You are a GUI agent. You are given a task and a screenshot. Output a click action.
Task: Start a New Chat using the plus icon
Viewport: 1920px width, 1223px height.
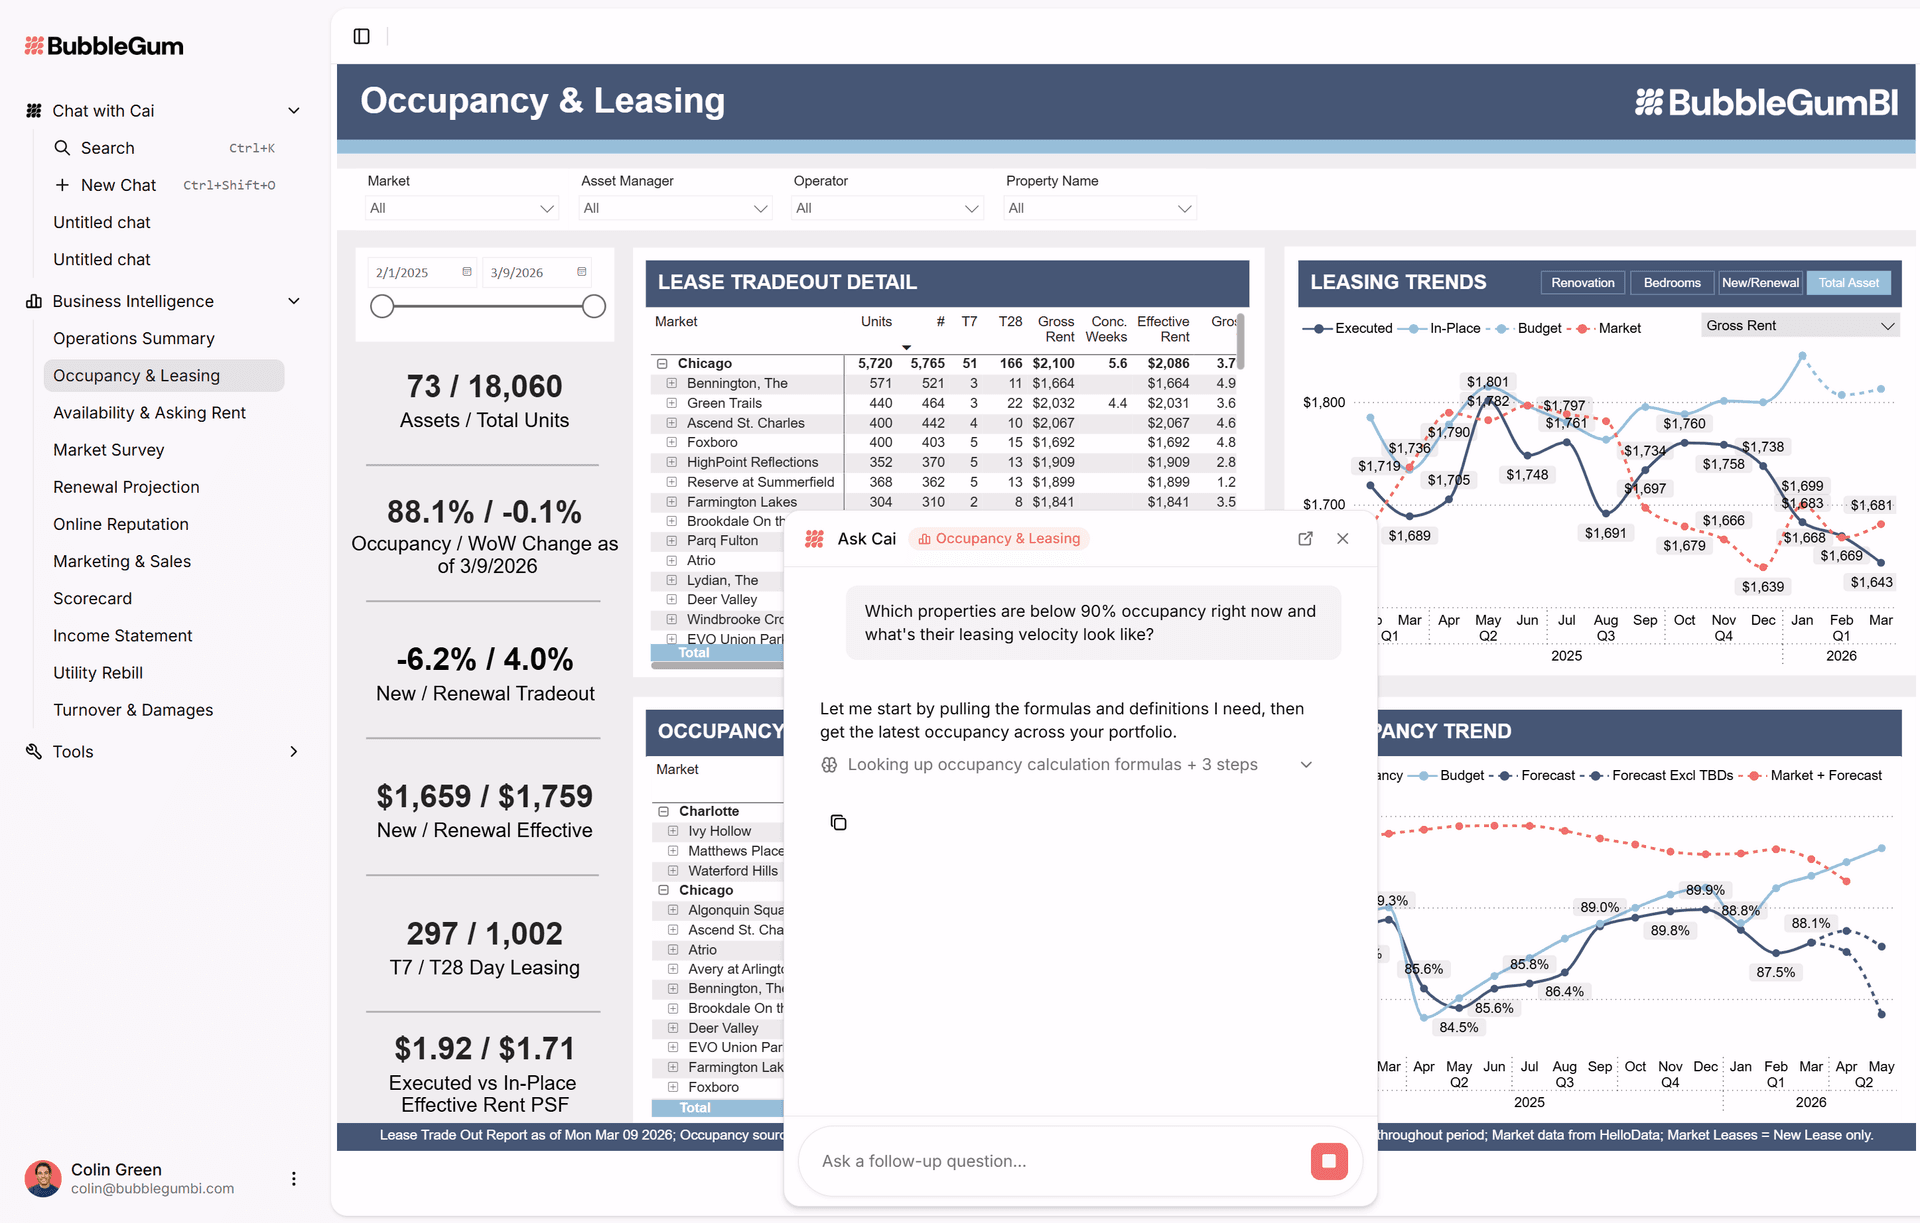click(x=62, y=185)
